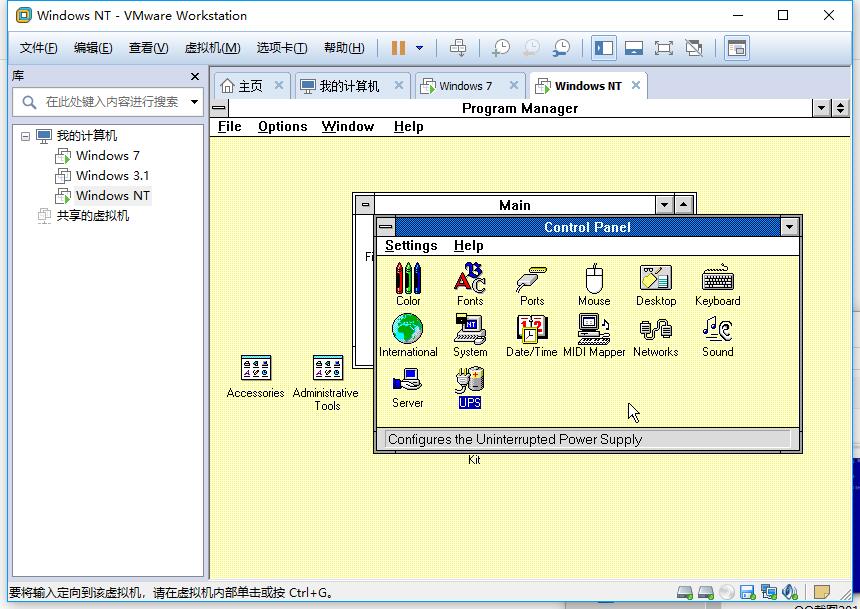Screen dimensions: 860x609
Task: Open the Help menu in Control Panel
Action: click(468, 245)
